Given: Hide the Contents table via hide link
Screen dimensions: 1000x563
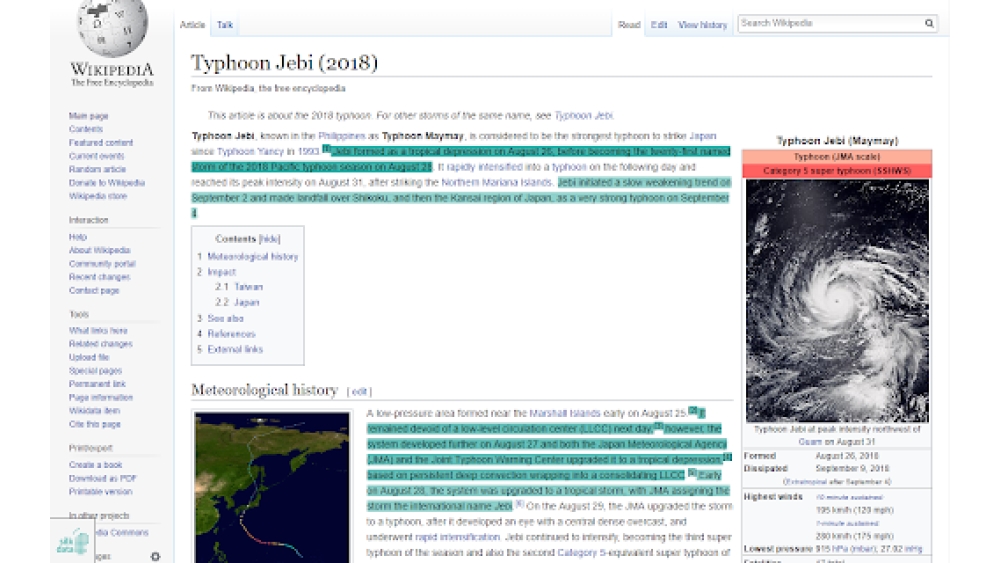Looking at the screenshot, I should point(270,239).
